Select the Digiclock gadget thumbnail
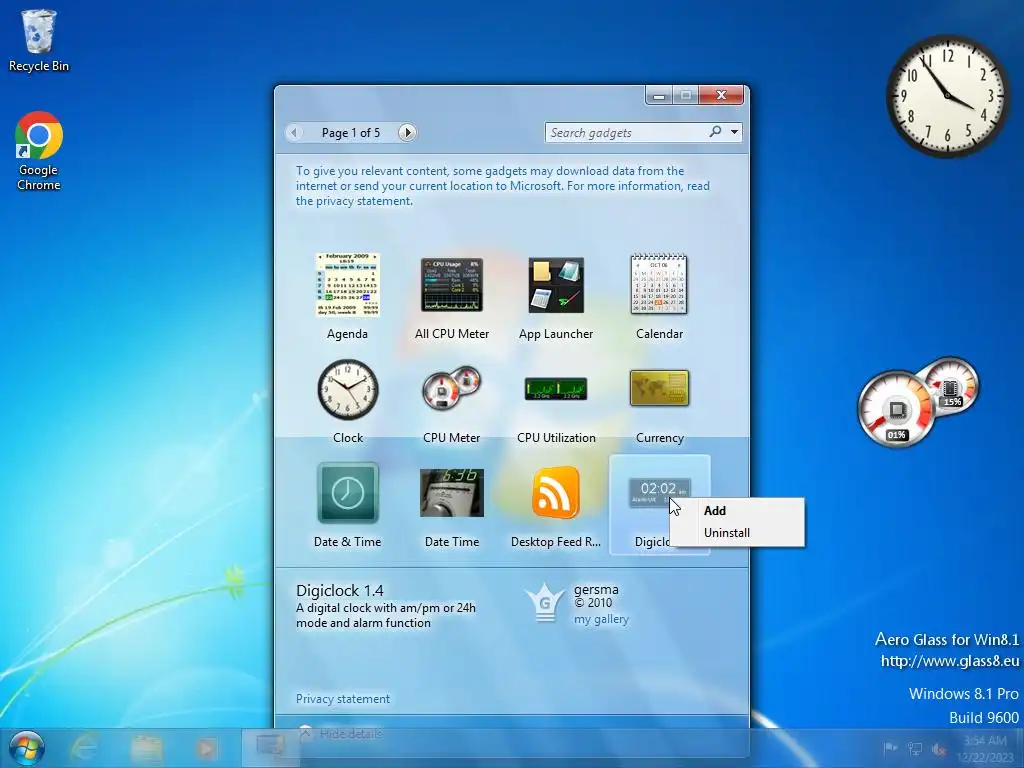This screenshot has width=1024, height=768. coord(659,492)
